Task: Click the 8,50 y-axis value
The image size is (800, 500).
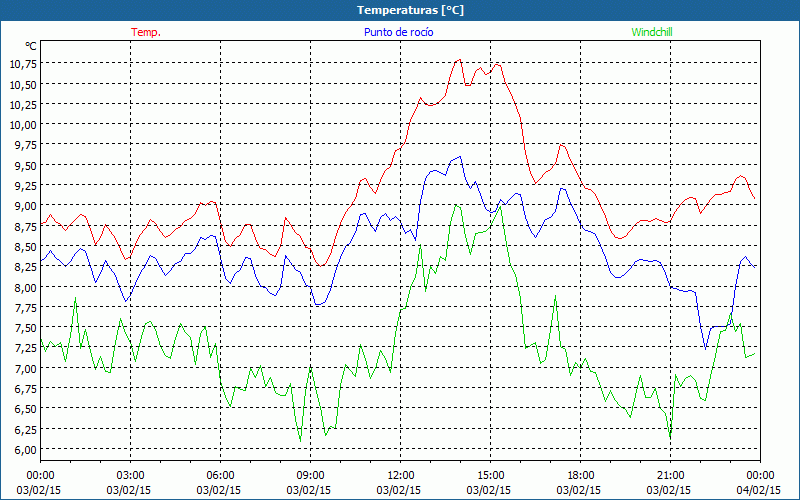Action: (25, 246)
